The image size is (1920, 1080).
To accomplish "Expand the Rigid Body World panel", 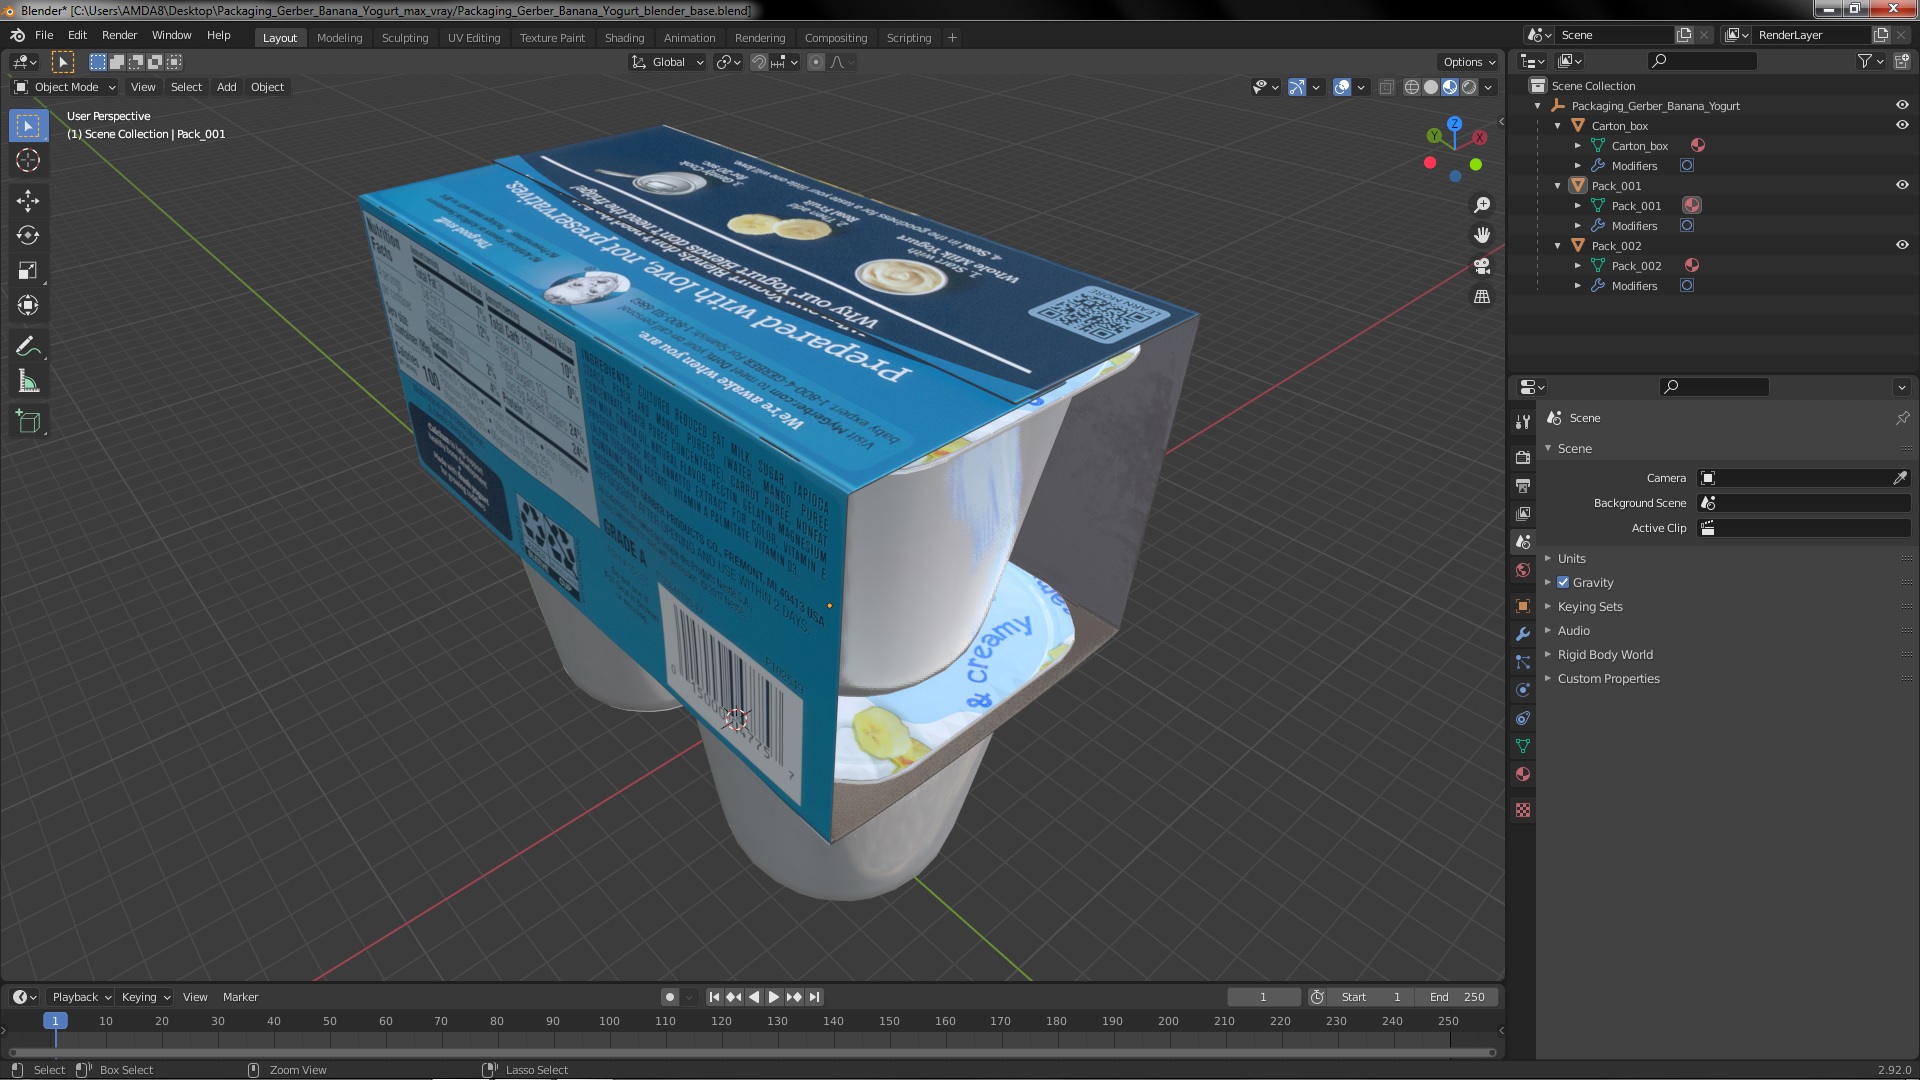I will pos(1604,655).
